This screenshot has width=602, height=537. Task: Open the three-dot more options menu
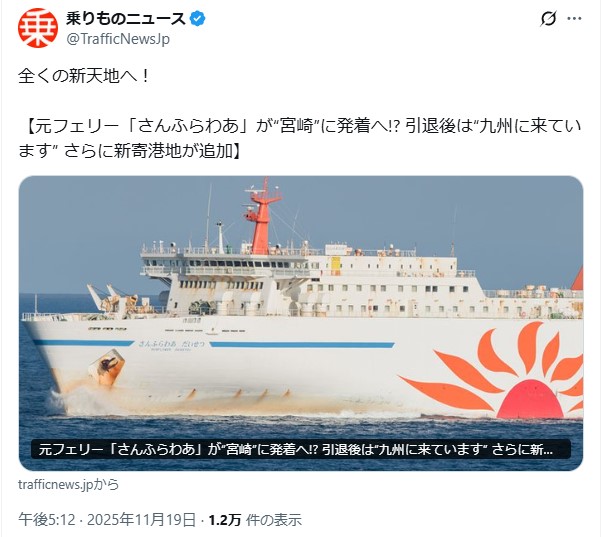(574, 18)
